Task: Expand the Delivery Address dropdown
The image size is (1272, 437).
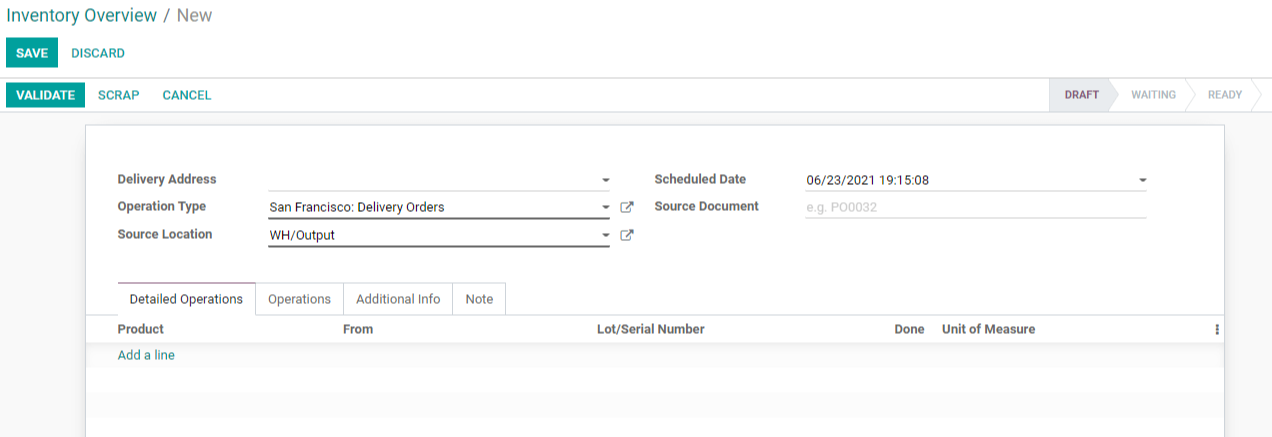Action: pyautogui.click(x=605, y=180)
